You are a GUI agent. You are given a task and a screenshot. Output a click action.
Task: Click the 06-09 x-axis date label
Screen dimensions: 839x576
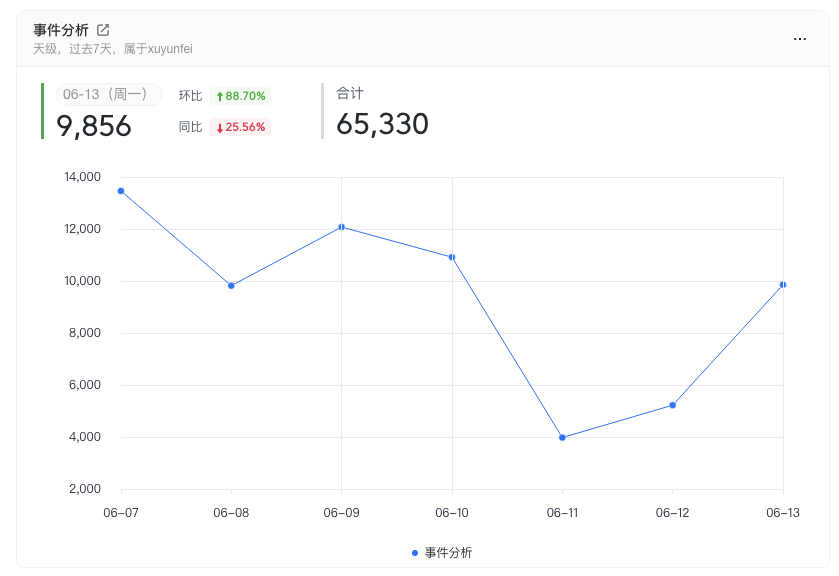pos(341,513)
